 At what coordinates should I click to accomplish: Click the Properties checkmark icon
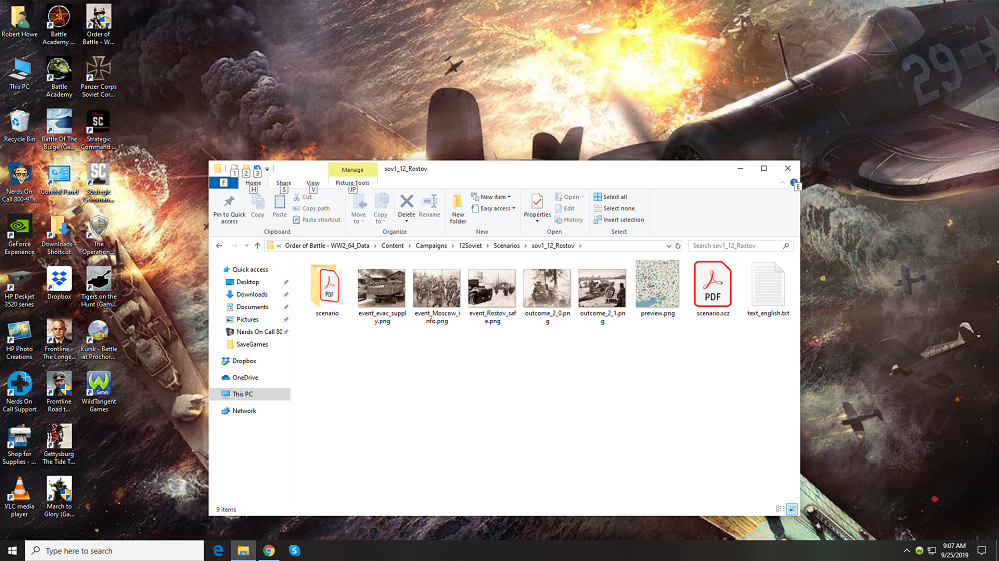point(537,202)
